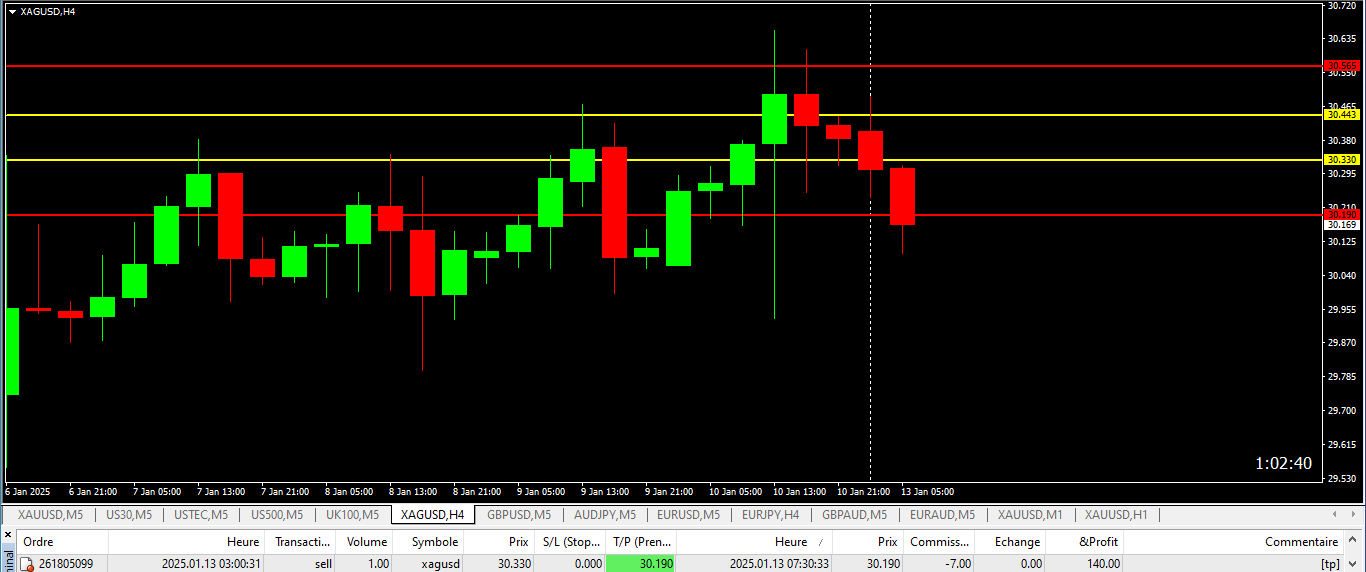Click the 30.720 price scale value

point(1341,6)
